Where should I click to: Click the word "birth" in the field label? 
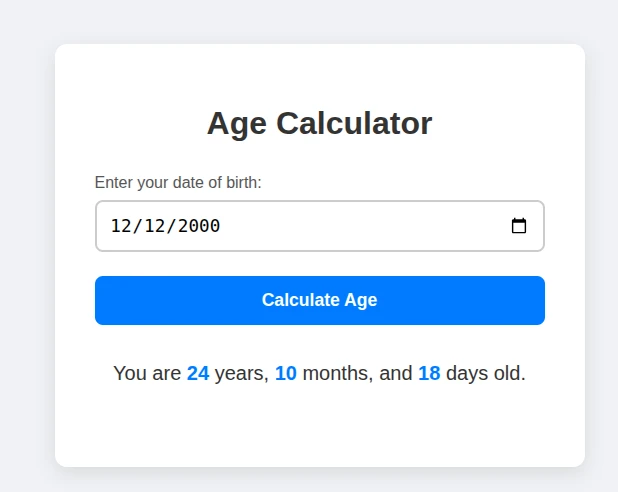pos(240,182)
